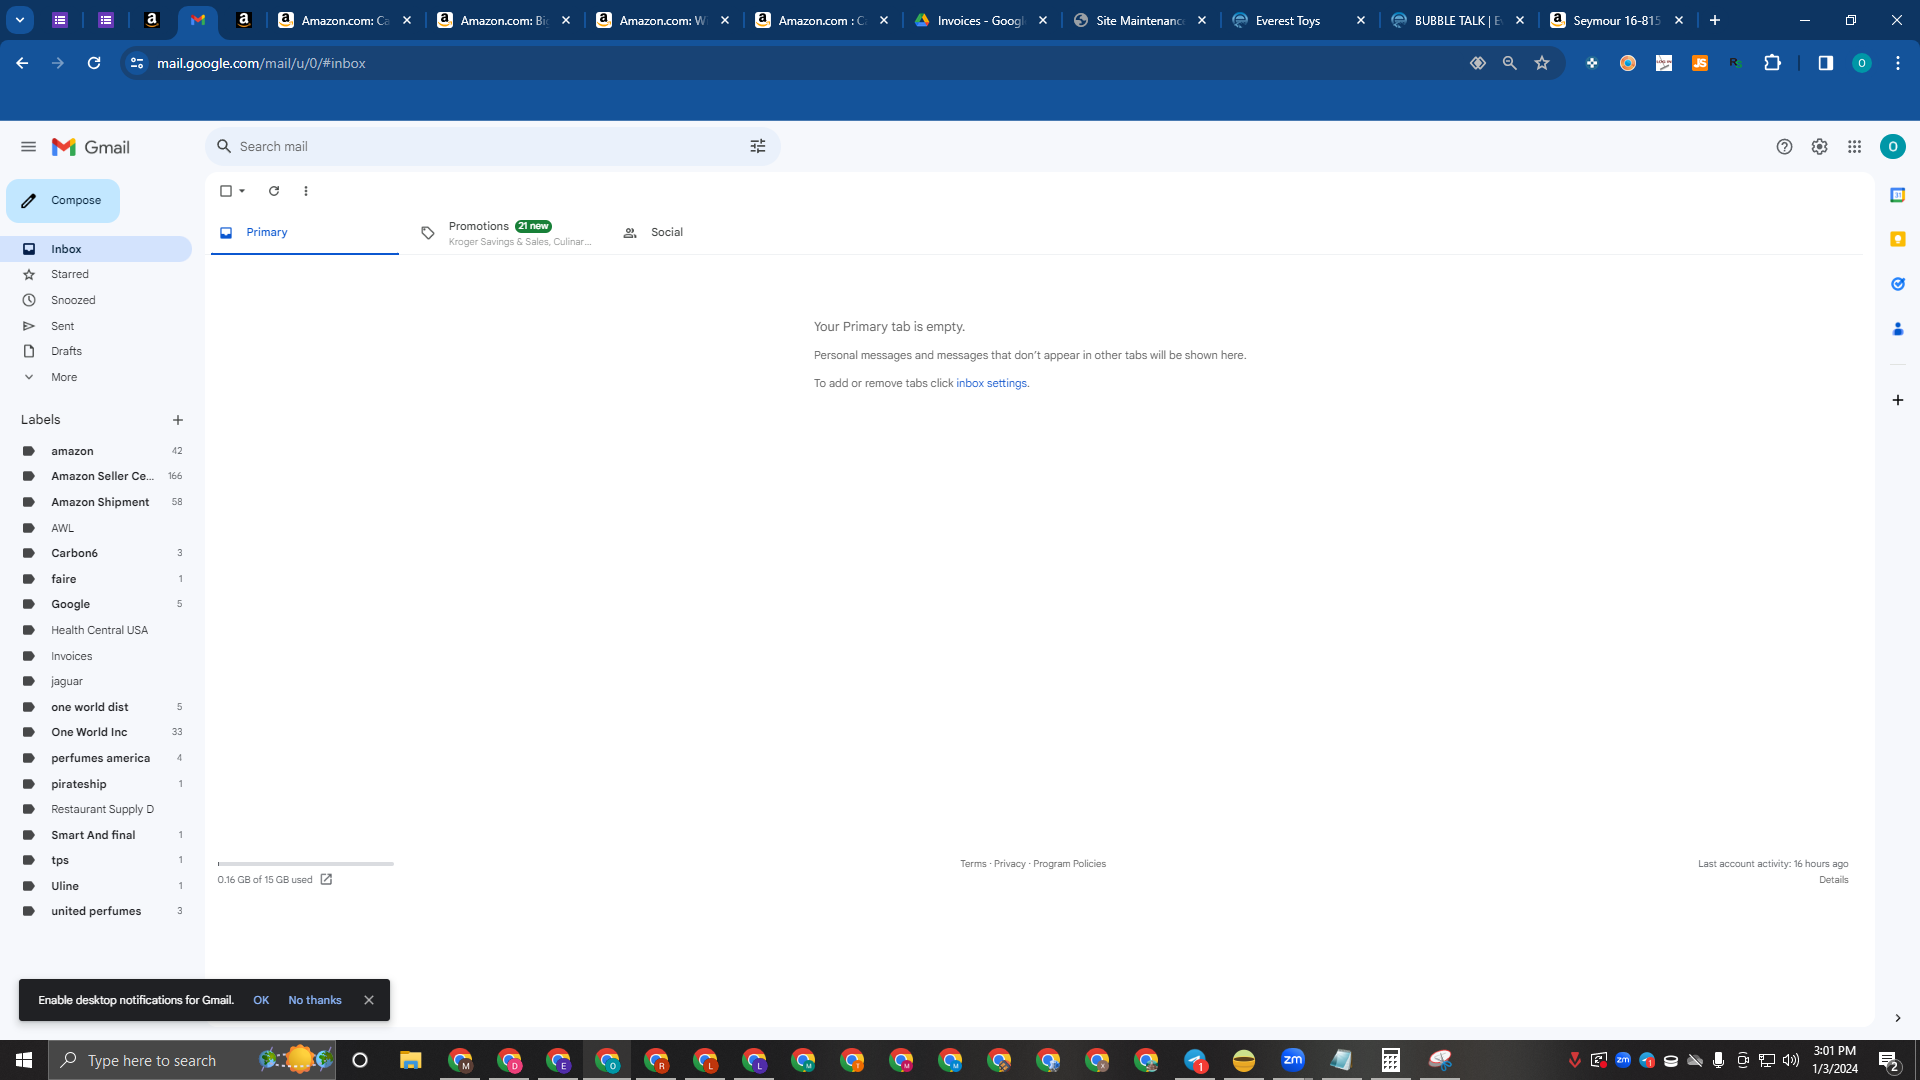The height and width of the screenshot is (1080, 1920).
Task: Bookmark this page with the star icon
Action: click(x=1542, y=63)
